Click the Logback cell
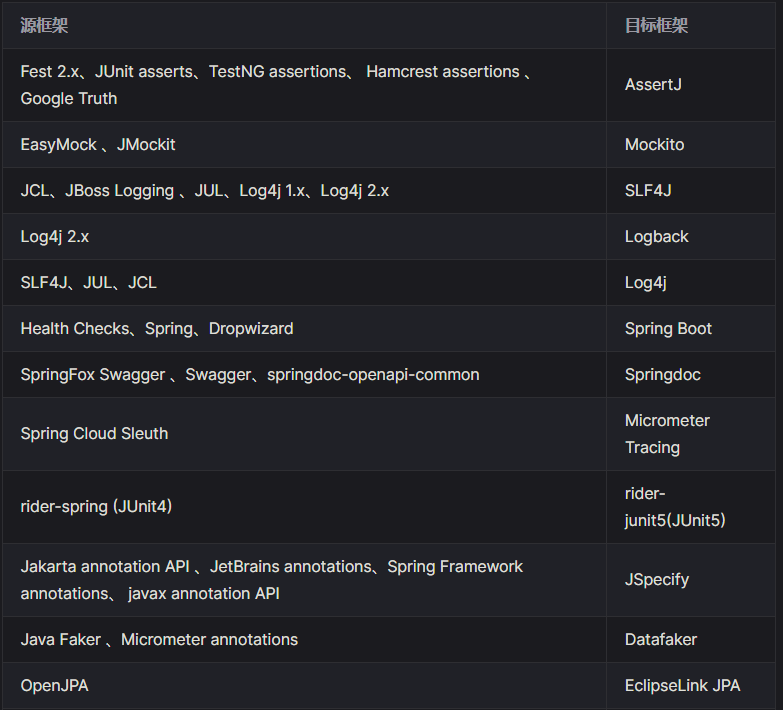Screen dimensions: 783x710 (x=691, y=236)
